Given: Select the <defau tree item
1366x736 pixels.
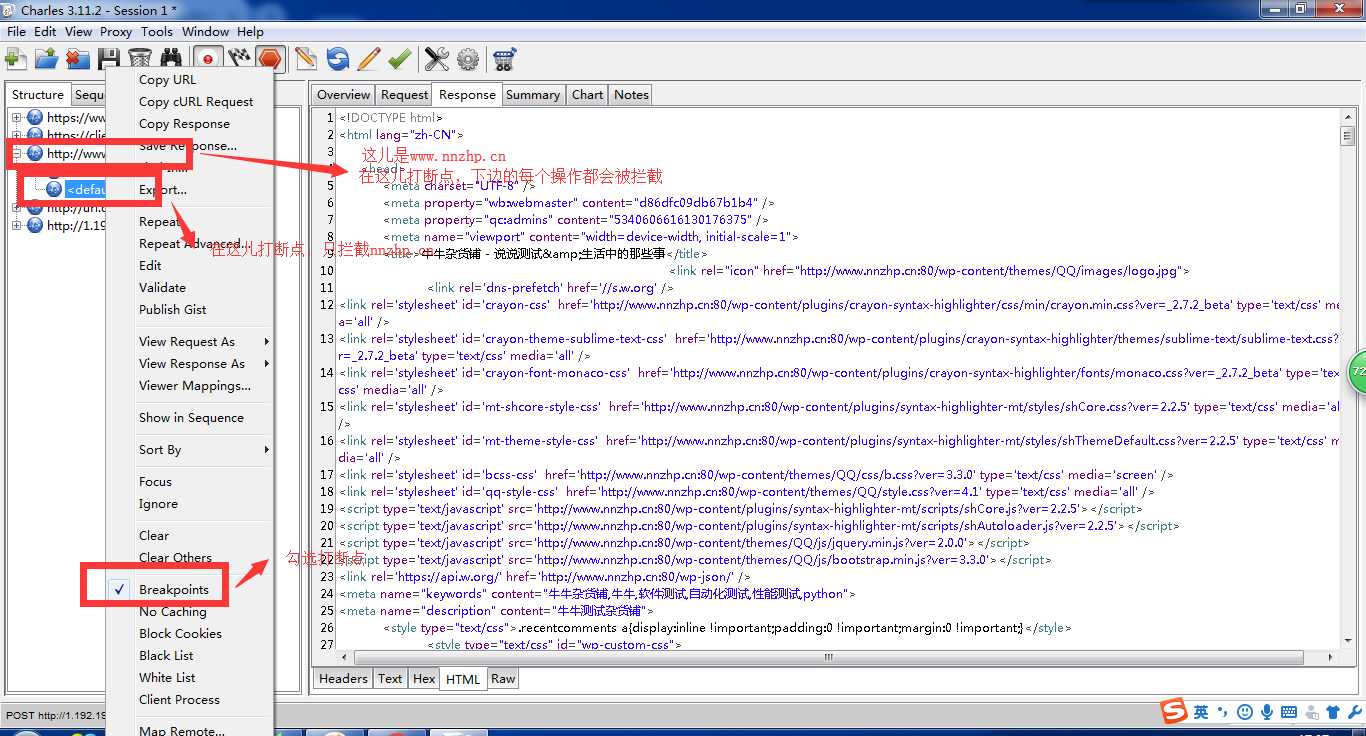Looking at the screenshot, I should (87, 189).
